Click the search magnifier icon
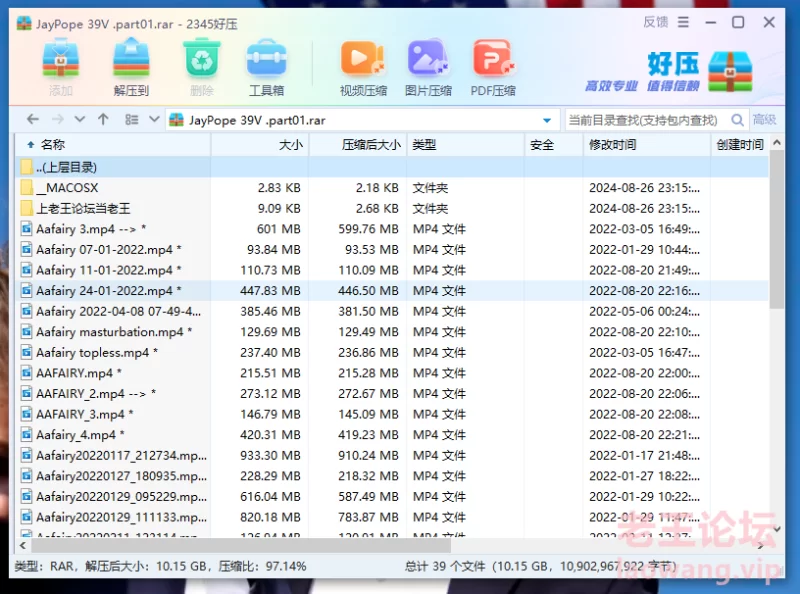This screenshot has width=800, height=594. click(x=738, y=120)
